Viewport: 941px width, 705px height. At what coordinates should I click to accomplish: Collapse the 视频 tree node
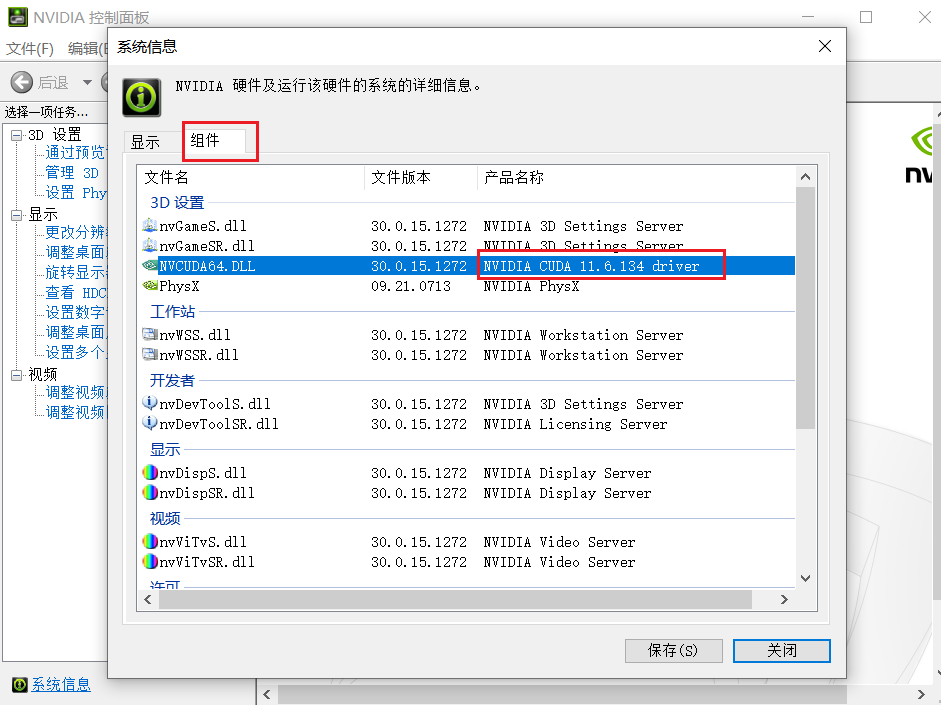click(x=16, y=375)
